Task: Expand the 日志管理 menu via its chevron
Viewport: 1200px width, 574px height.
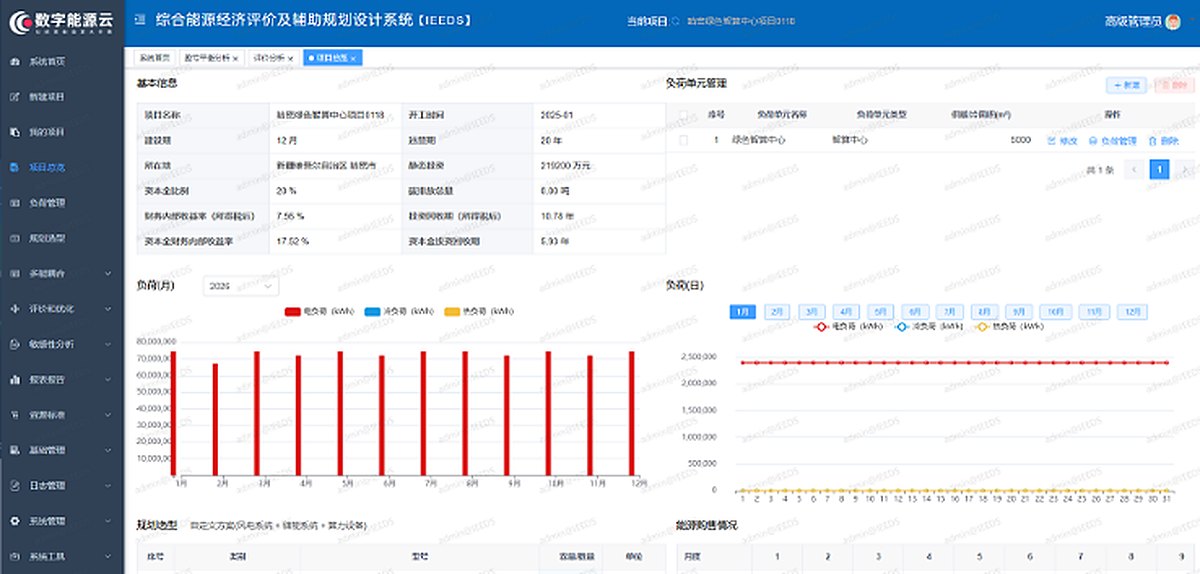Action: pos(108,486)
